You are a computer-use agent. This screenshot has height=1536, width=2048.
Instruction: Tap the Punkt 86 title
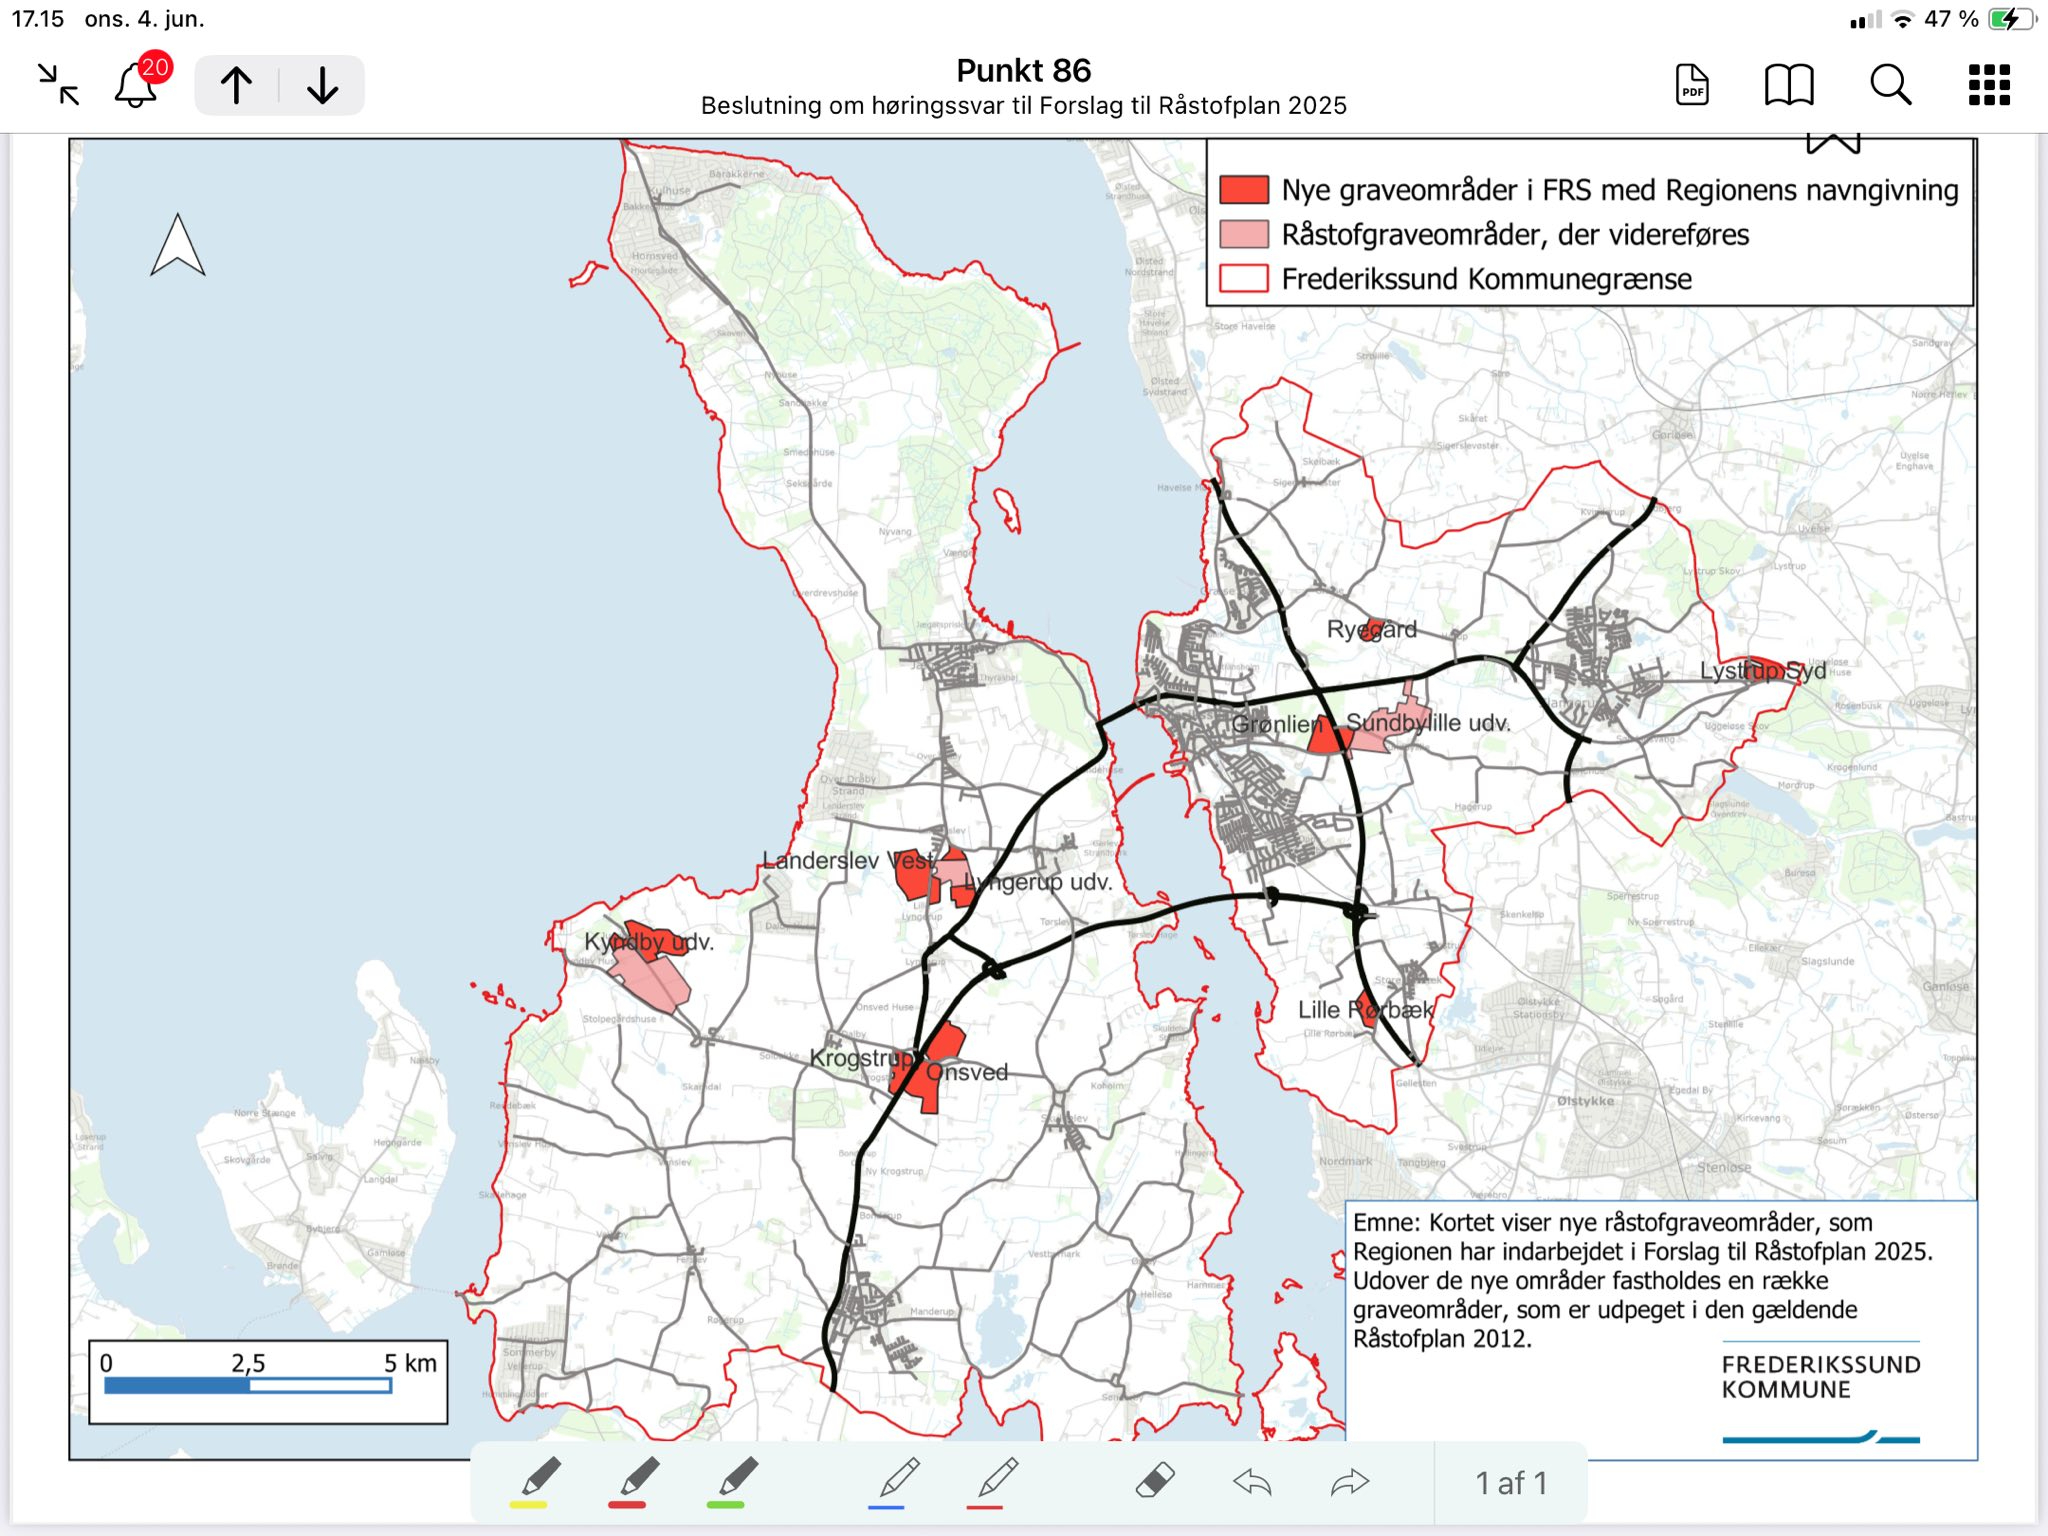tap(1023, 71)
